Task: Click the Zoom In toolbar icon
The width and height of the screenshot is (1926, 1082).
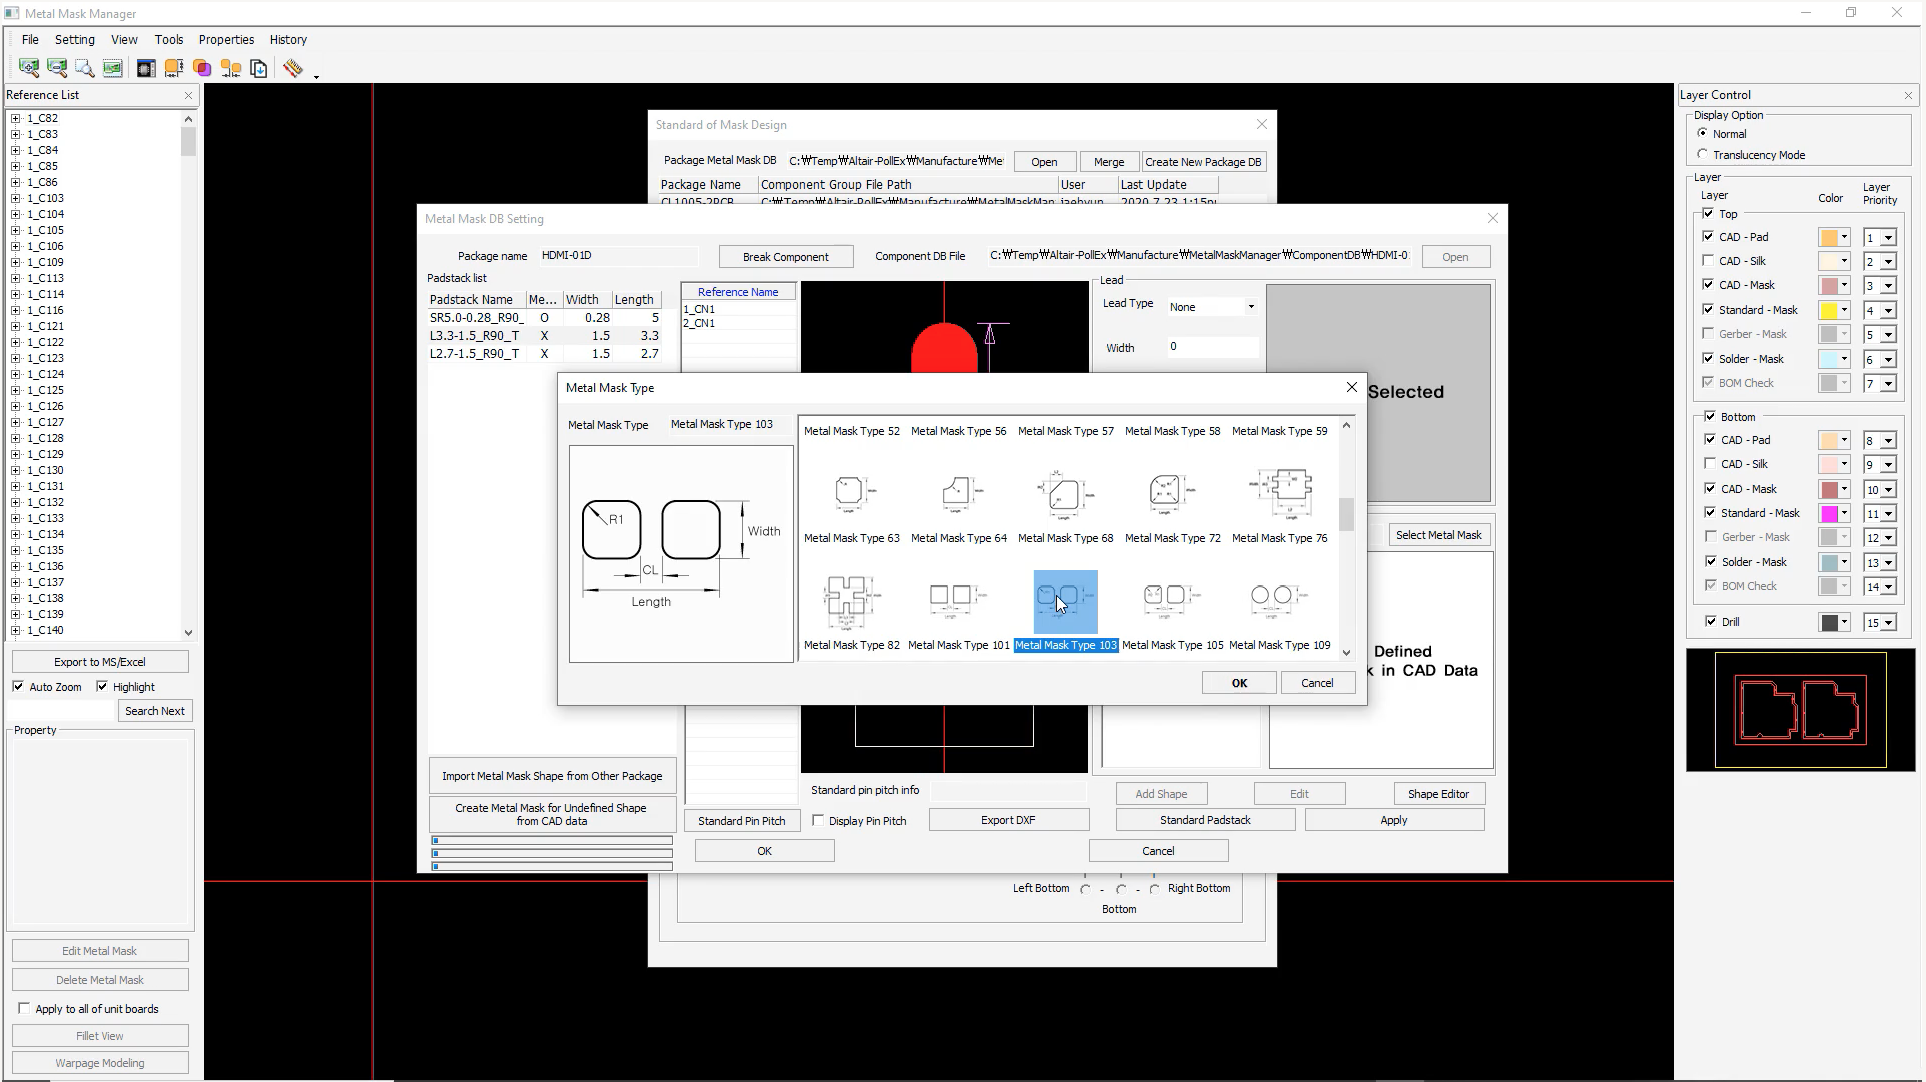Action: pyautogui.click(x=29, y=68)
